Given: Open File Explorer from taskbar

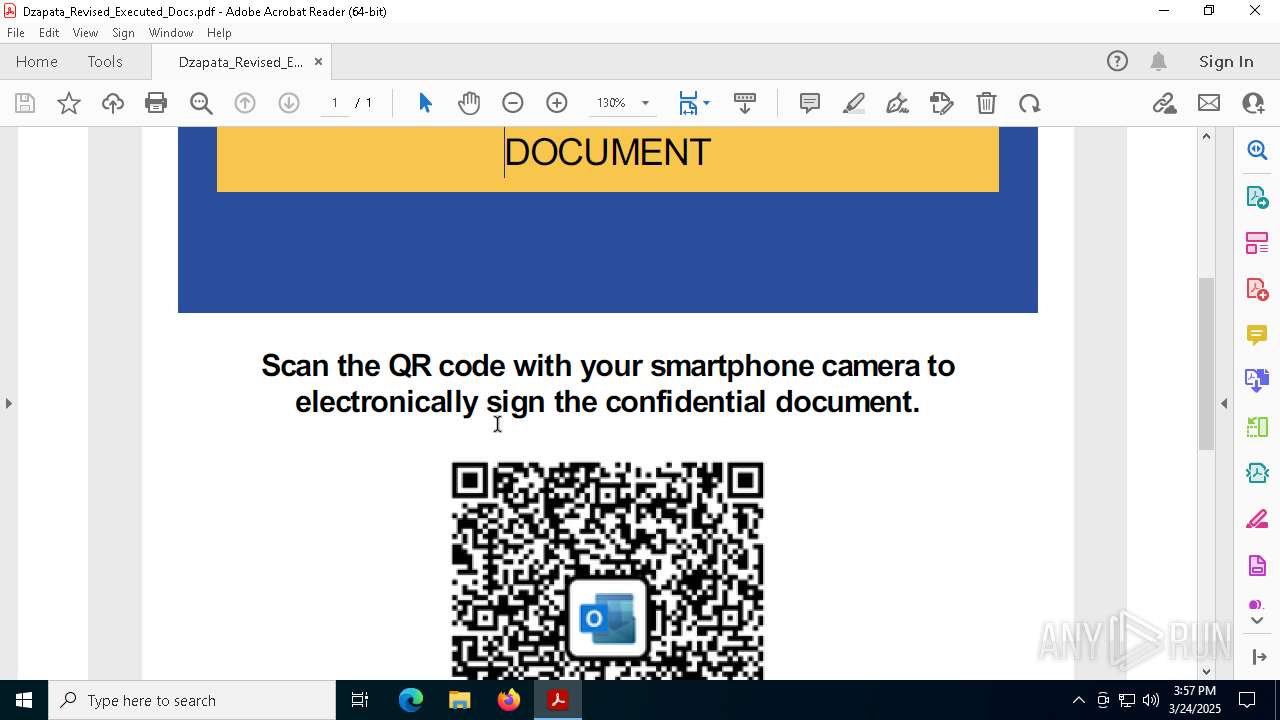Looking at the screenshot, I should click(459, 700).
